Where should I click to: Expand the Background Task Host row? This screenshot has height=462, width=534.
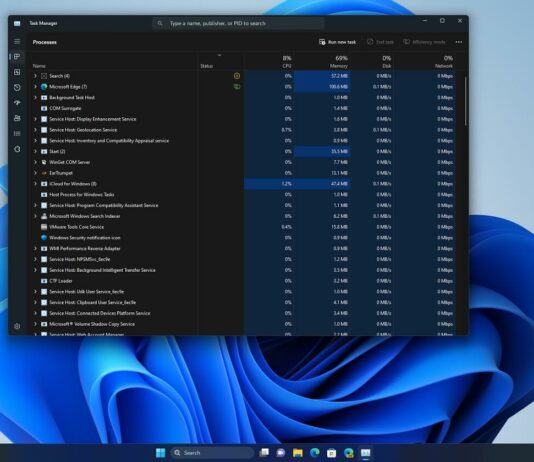tap(35, 97)
